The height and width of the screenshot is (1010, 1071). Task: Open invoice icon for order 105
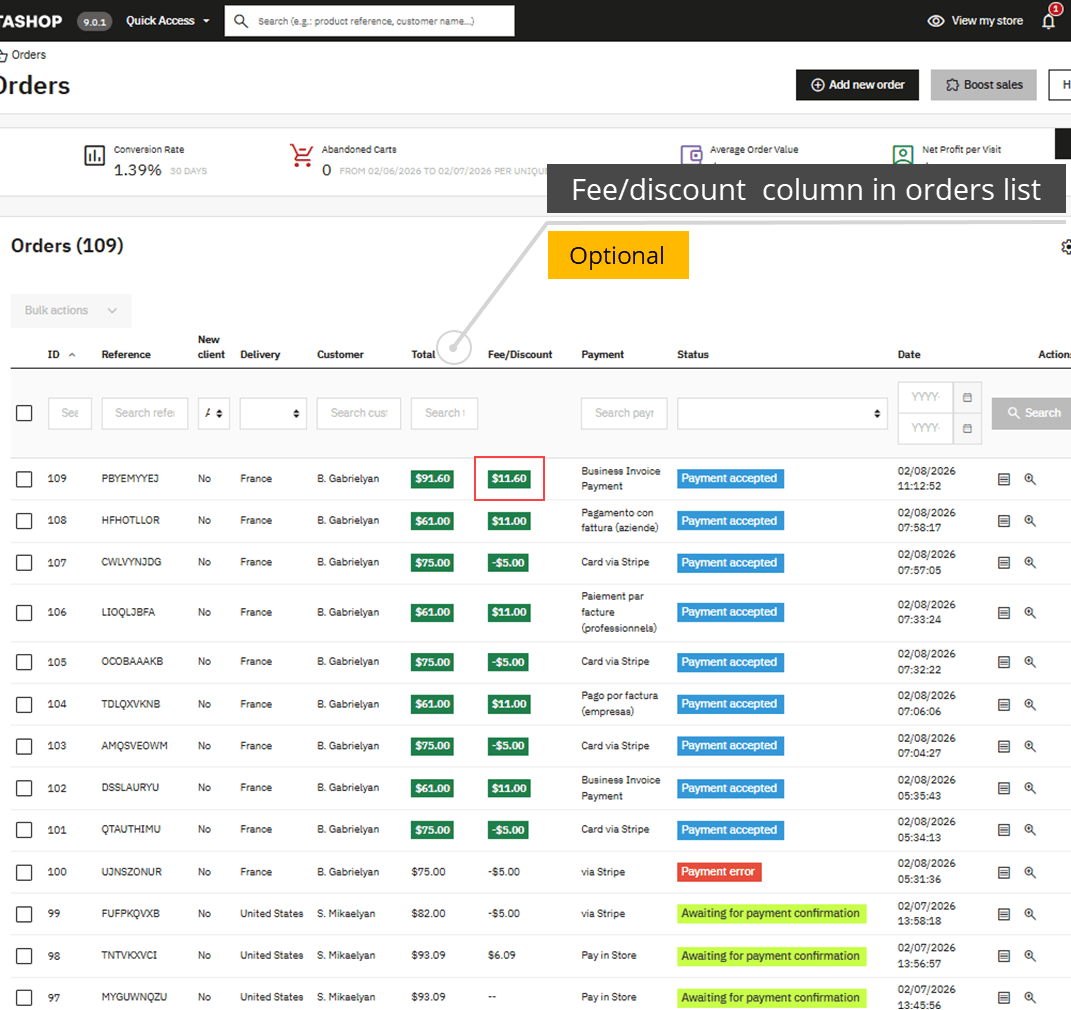click(x=1003, y=662)
